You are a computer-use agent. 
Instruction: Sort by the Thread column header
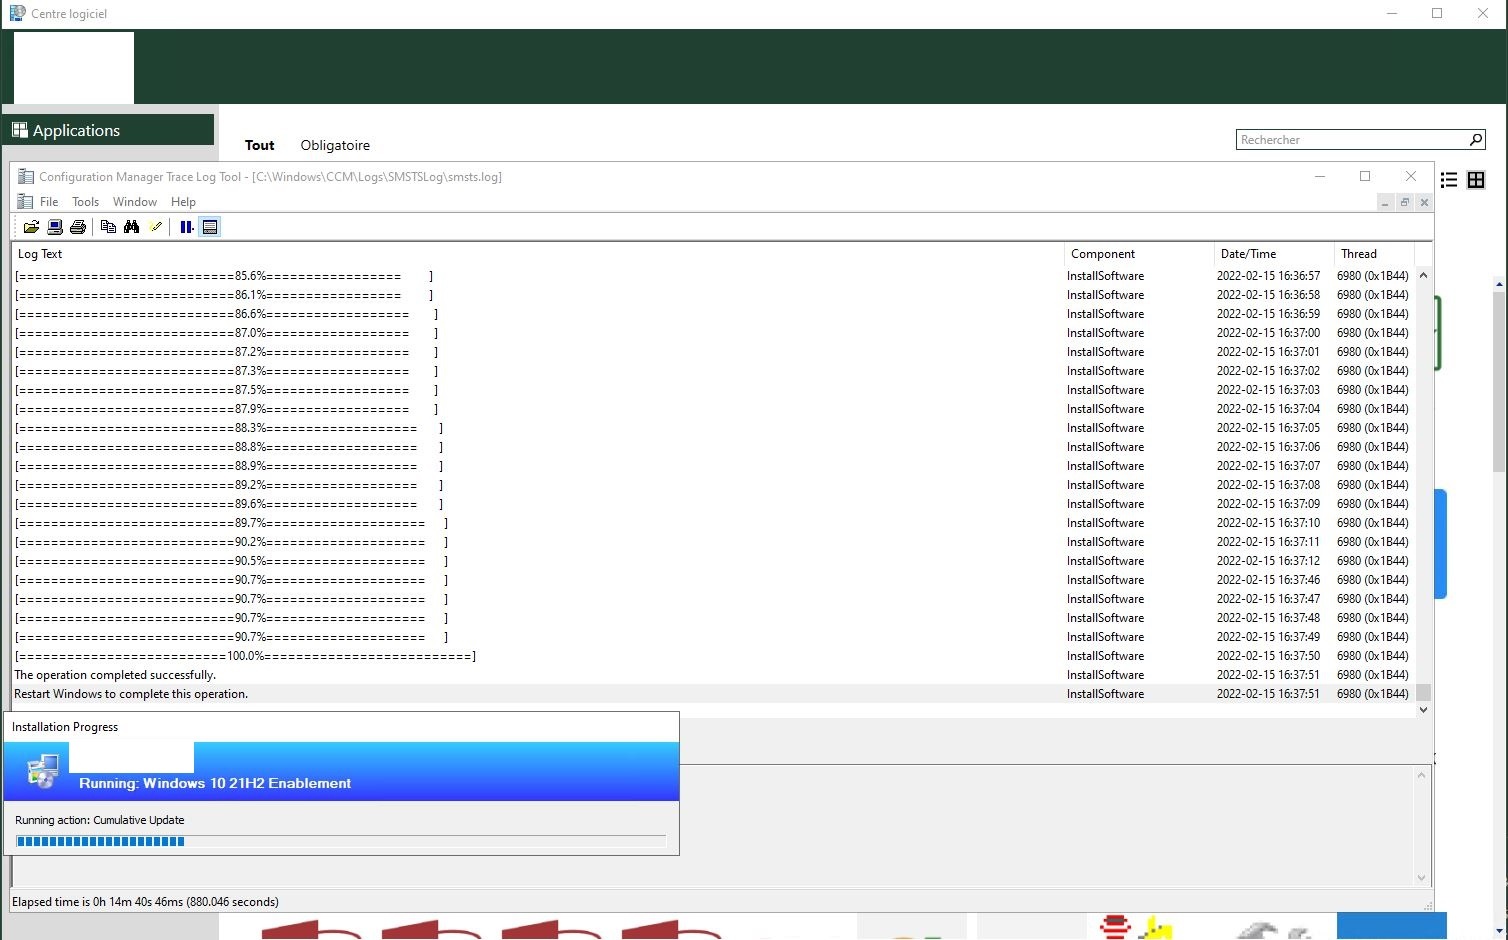pyautogui.click(x=1373, y=254)
